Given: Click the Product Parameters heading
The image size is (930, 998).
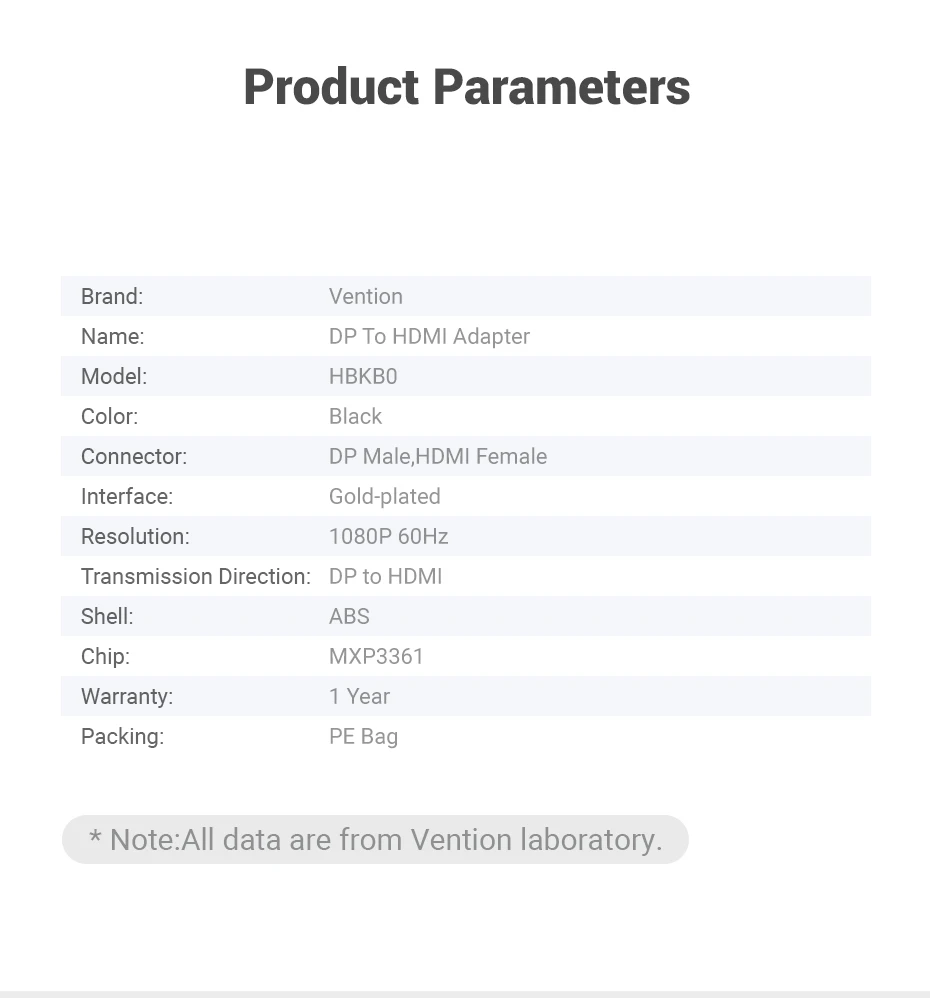Looking at the screenshot, I should point(466,87).
